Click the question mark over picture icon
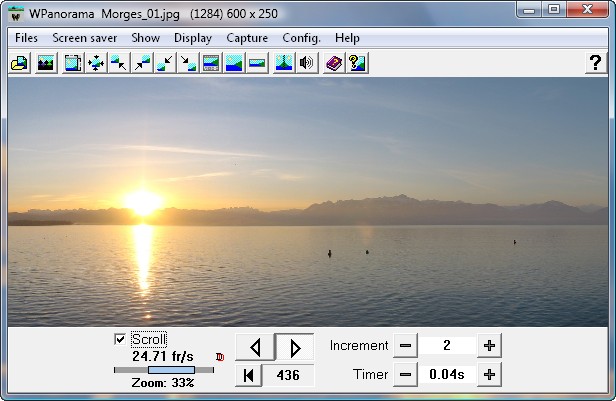 [x=357, y=63]
